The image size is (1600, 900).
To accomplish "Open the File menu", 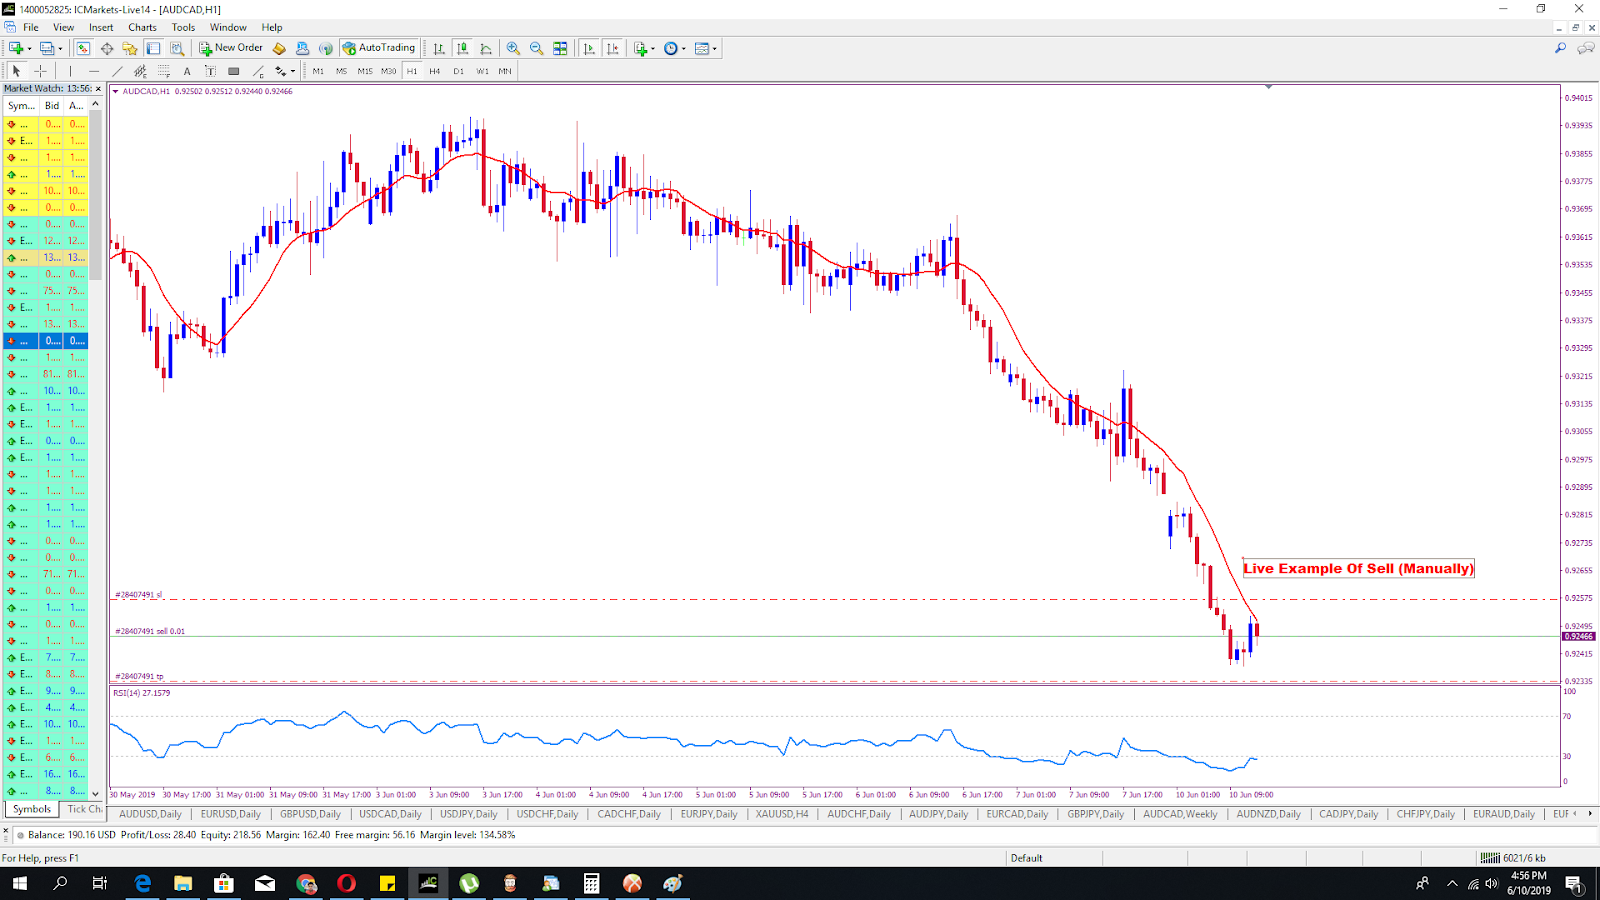I will (31, 27).
